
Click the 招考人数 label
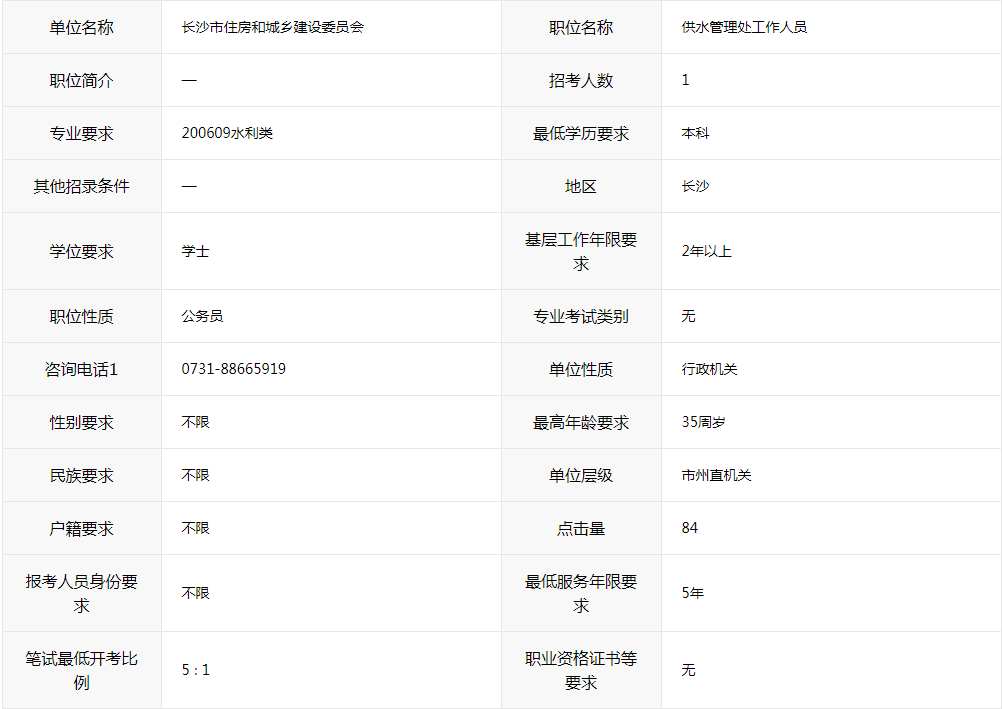coord(581,81)
